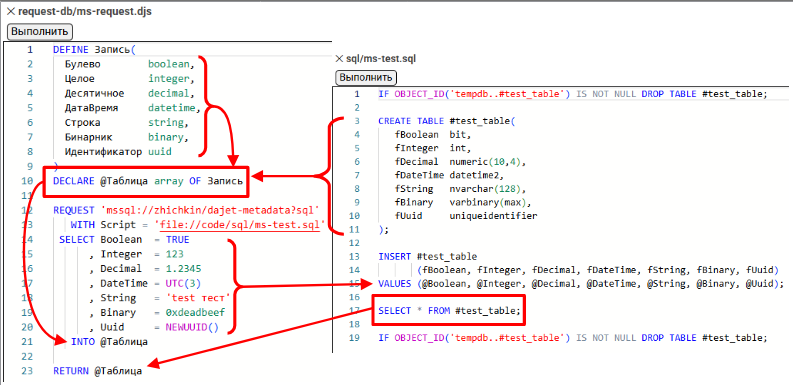This screenshot has width=793, height=385.
Task: Click the 'Булево boolean' field line
Action: (x=129, y=64)
